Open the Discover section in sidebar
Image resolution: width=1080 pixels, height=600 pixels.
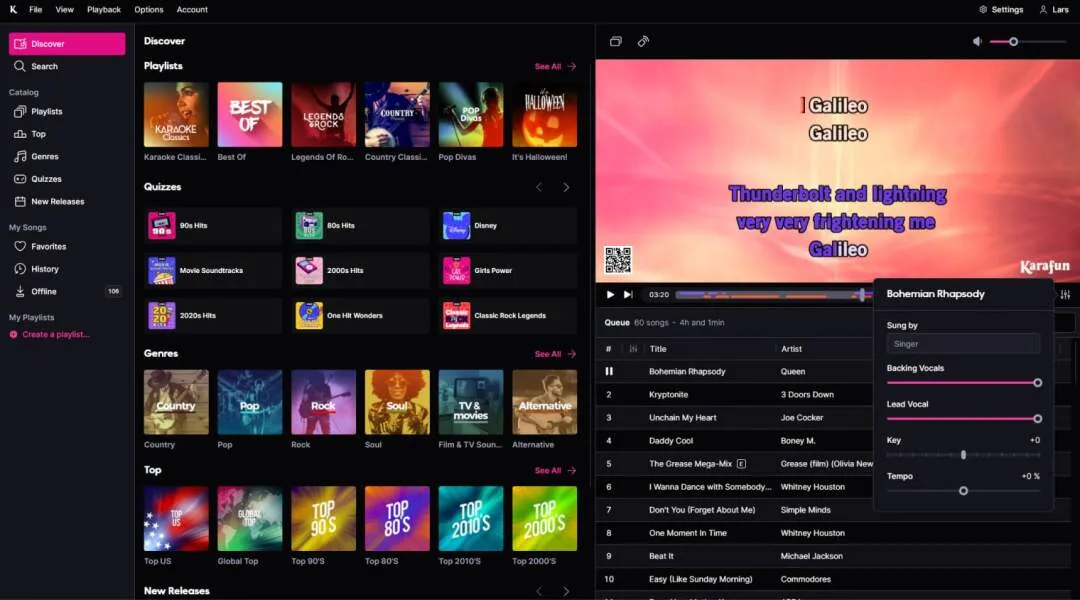(67, 43)
